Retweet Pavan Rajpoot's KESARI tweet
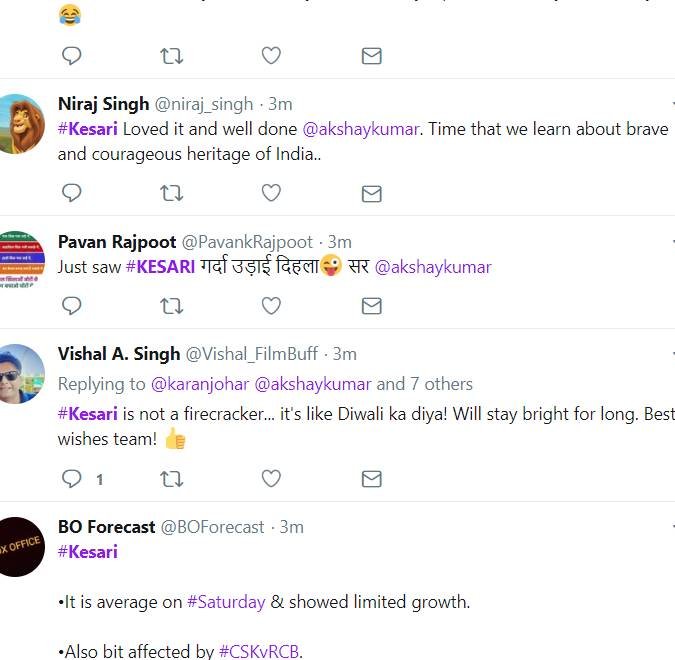The height and width of the screenshot is (660, 675). tap(171, 306)
